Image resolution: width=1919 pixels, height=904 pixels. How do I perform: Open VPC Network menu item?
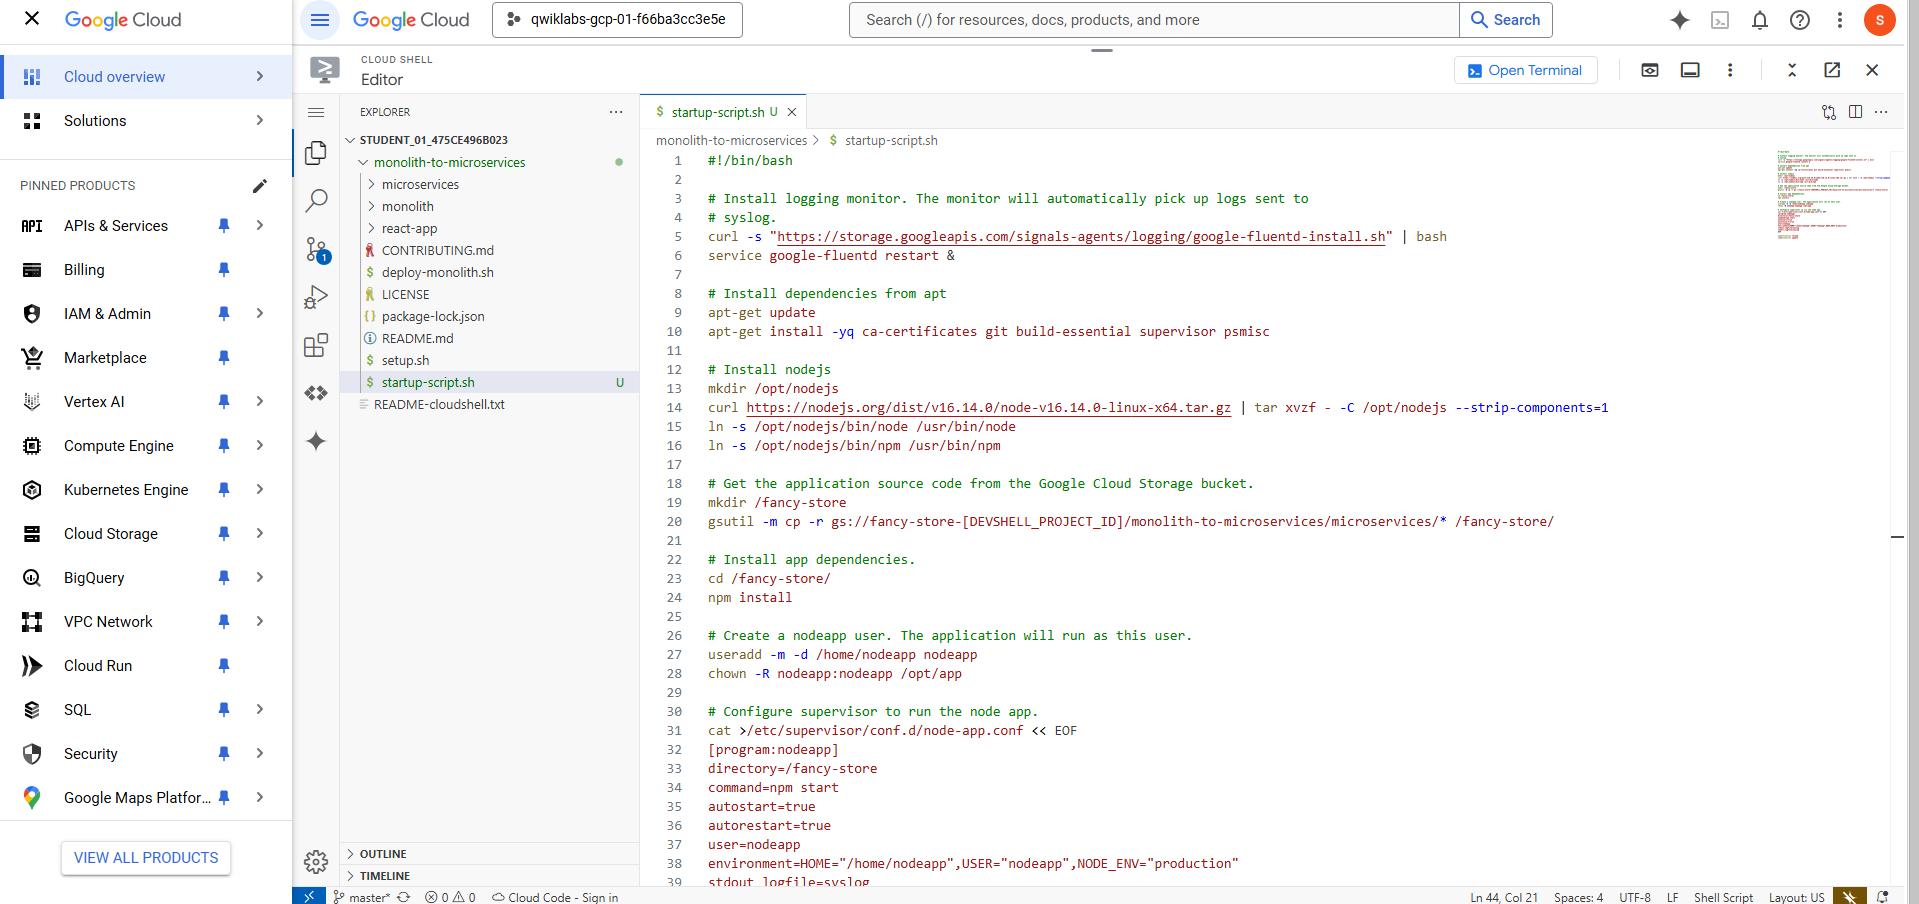108,622
